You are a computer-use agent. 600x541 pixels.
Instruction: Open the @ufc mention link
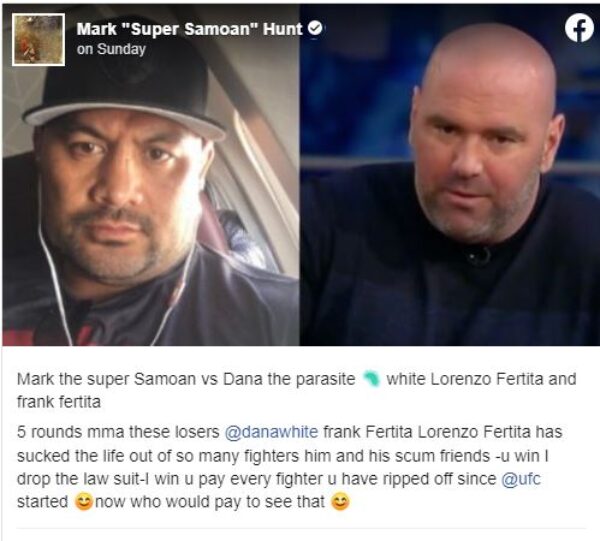pos(521,479)
